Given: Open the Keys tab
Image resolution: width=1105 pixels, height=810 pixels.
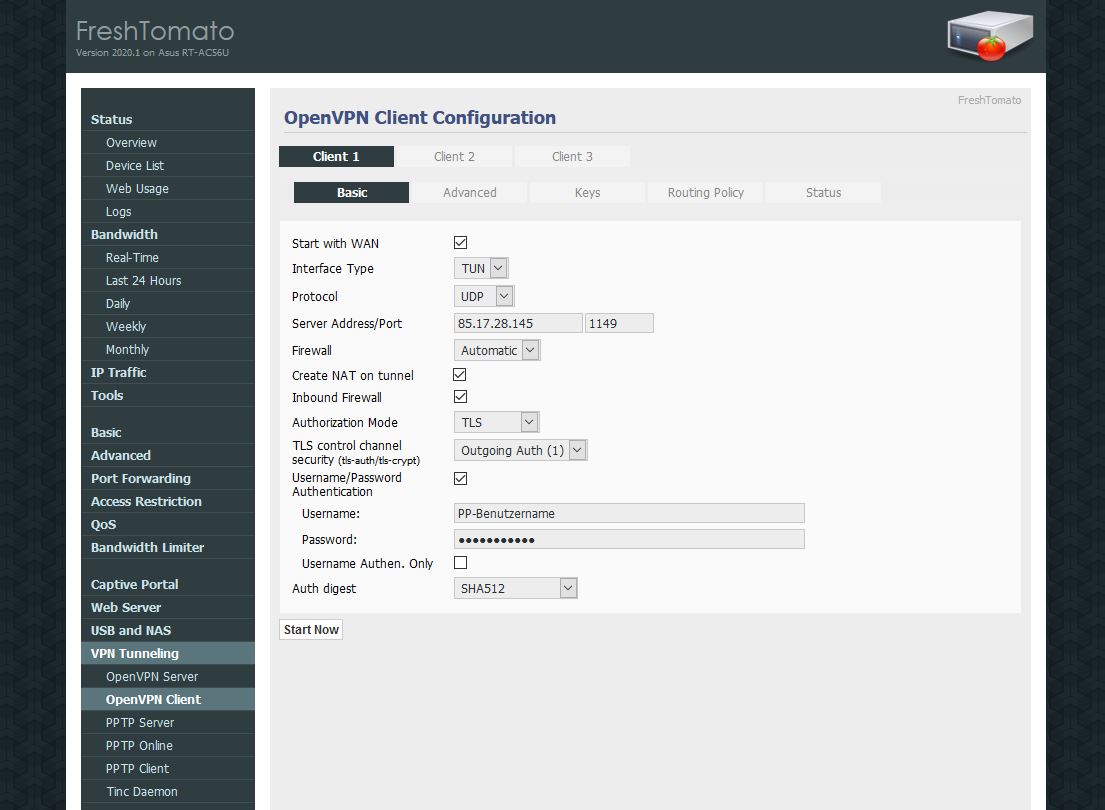Looking at the screenshot, I should (x=587, y=192).
